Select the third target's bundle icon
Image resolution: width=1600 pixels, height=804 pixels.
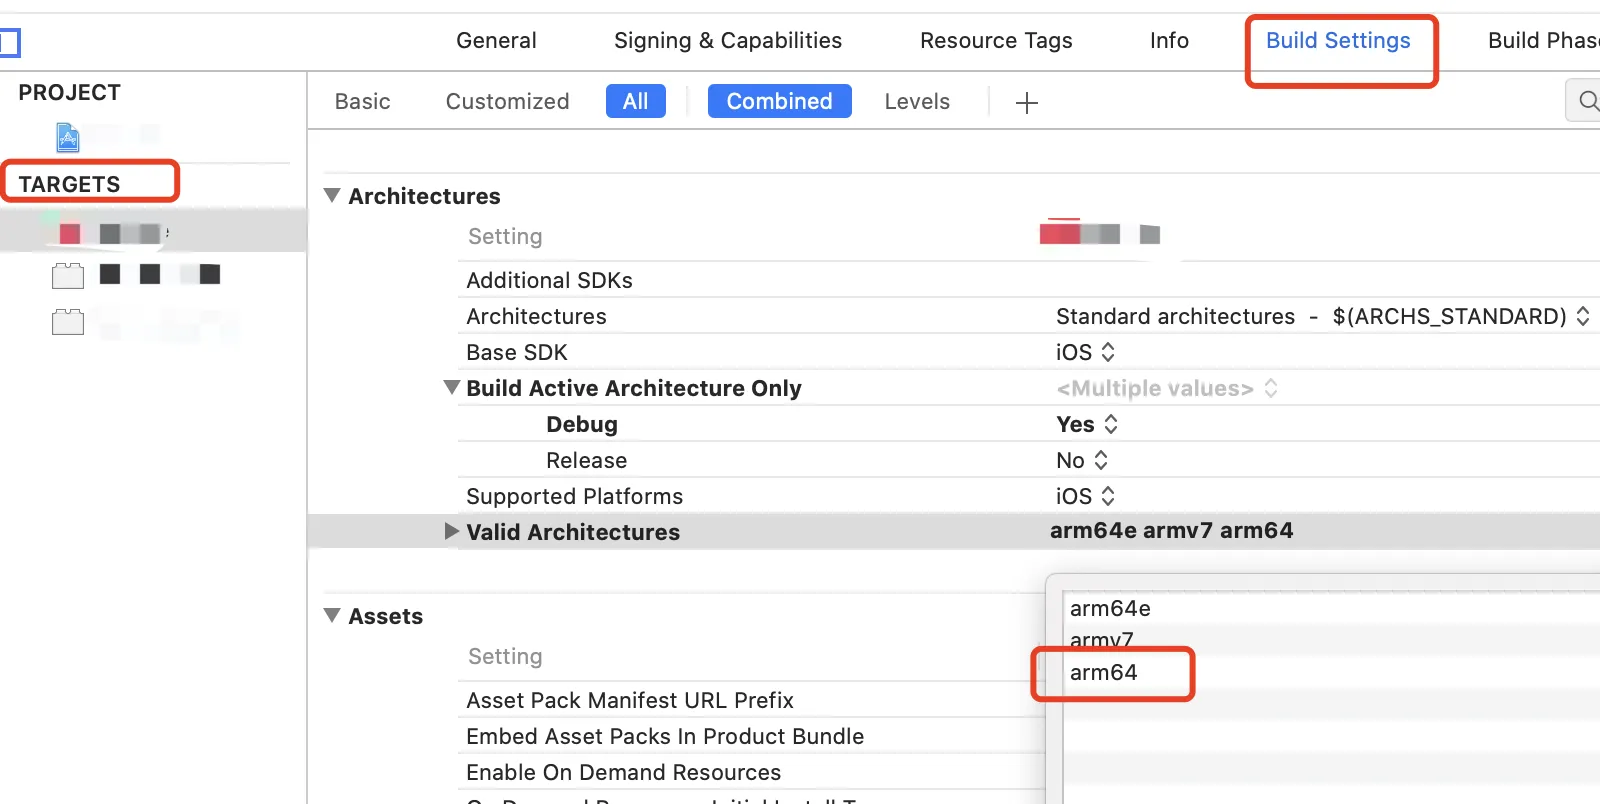[68, 322]
